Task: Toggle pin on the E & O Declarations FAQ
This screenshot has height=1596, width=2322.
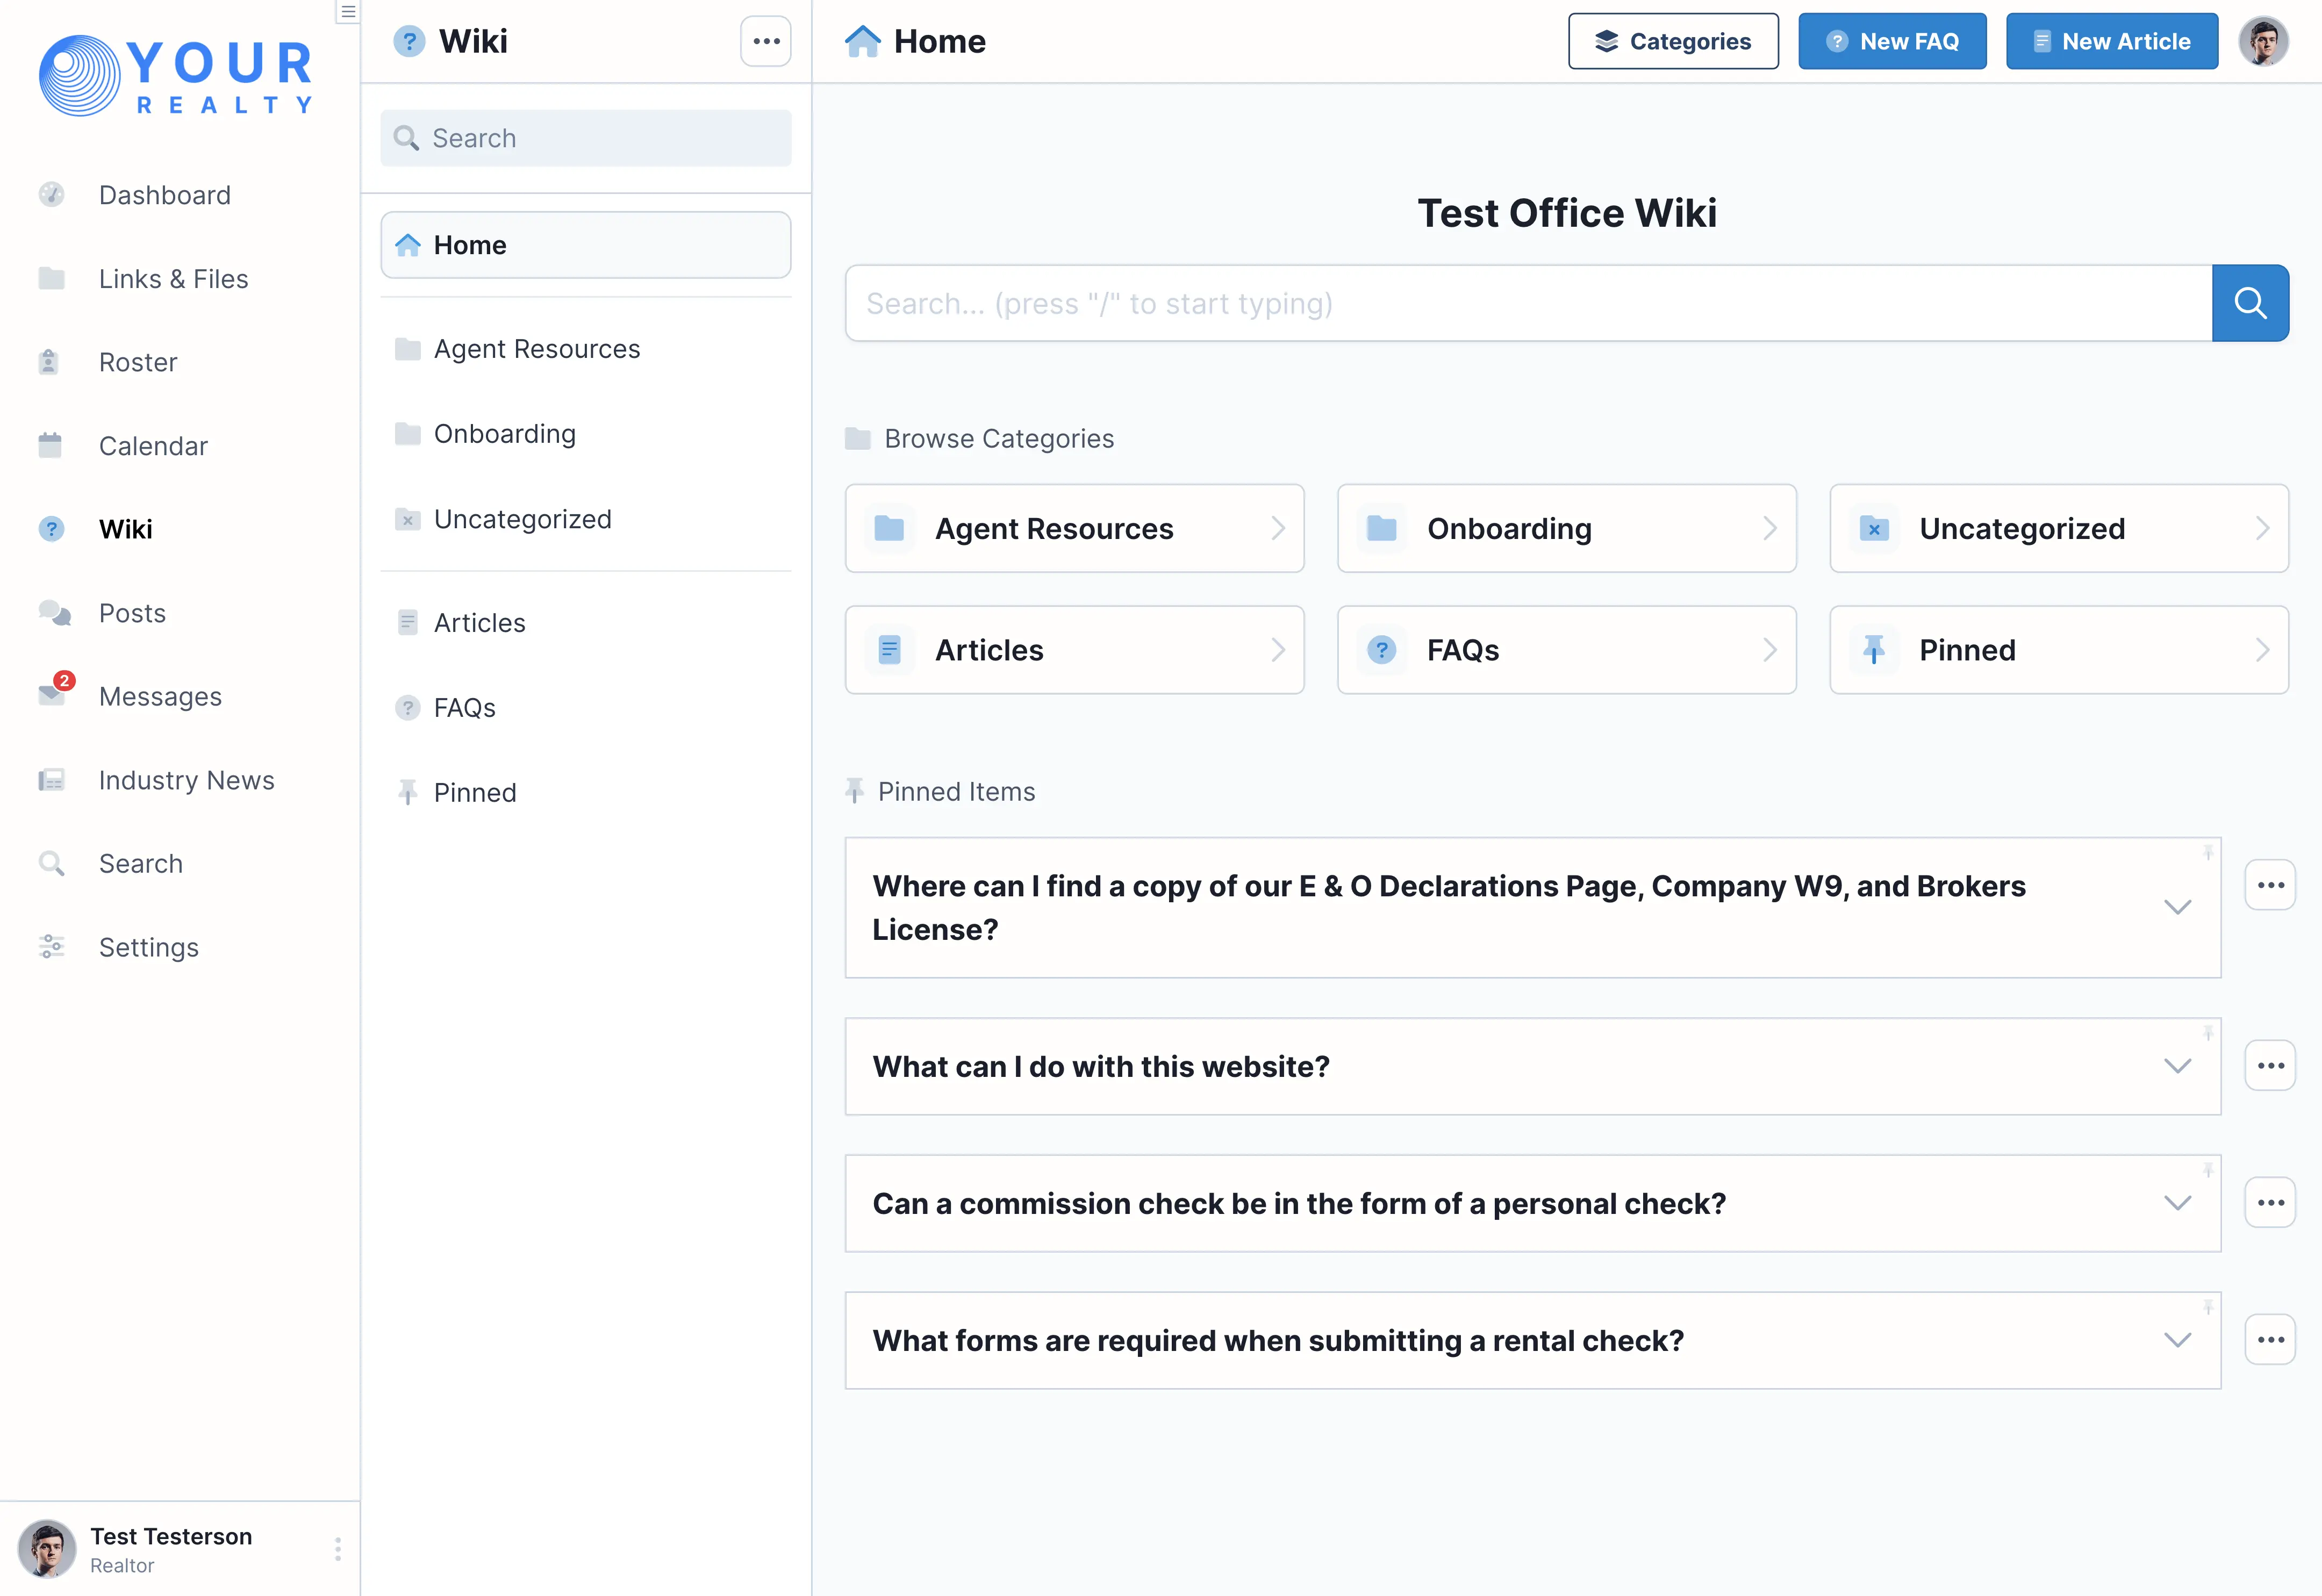Action: point(2208,852)
